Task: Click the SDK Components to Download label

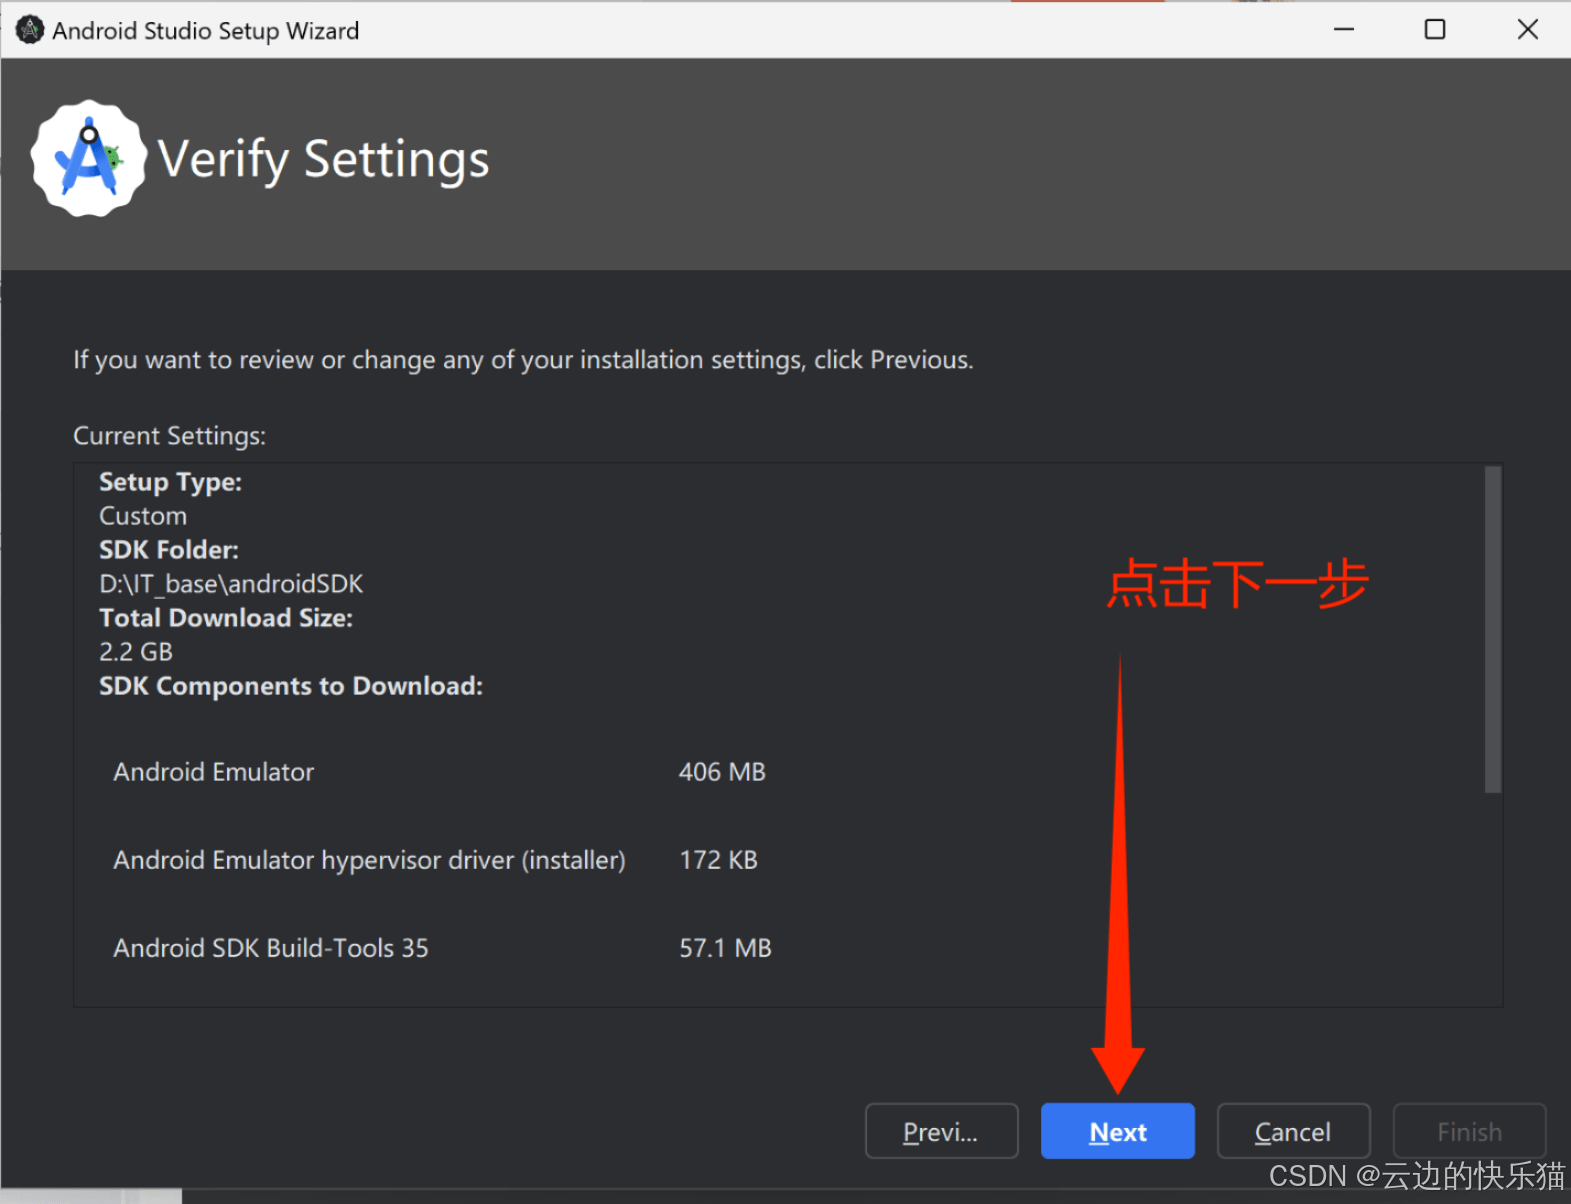Action: [291, 686]
